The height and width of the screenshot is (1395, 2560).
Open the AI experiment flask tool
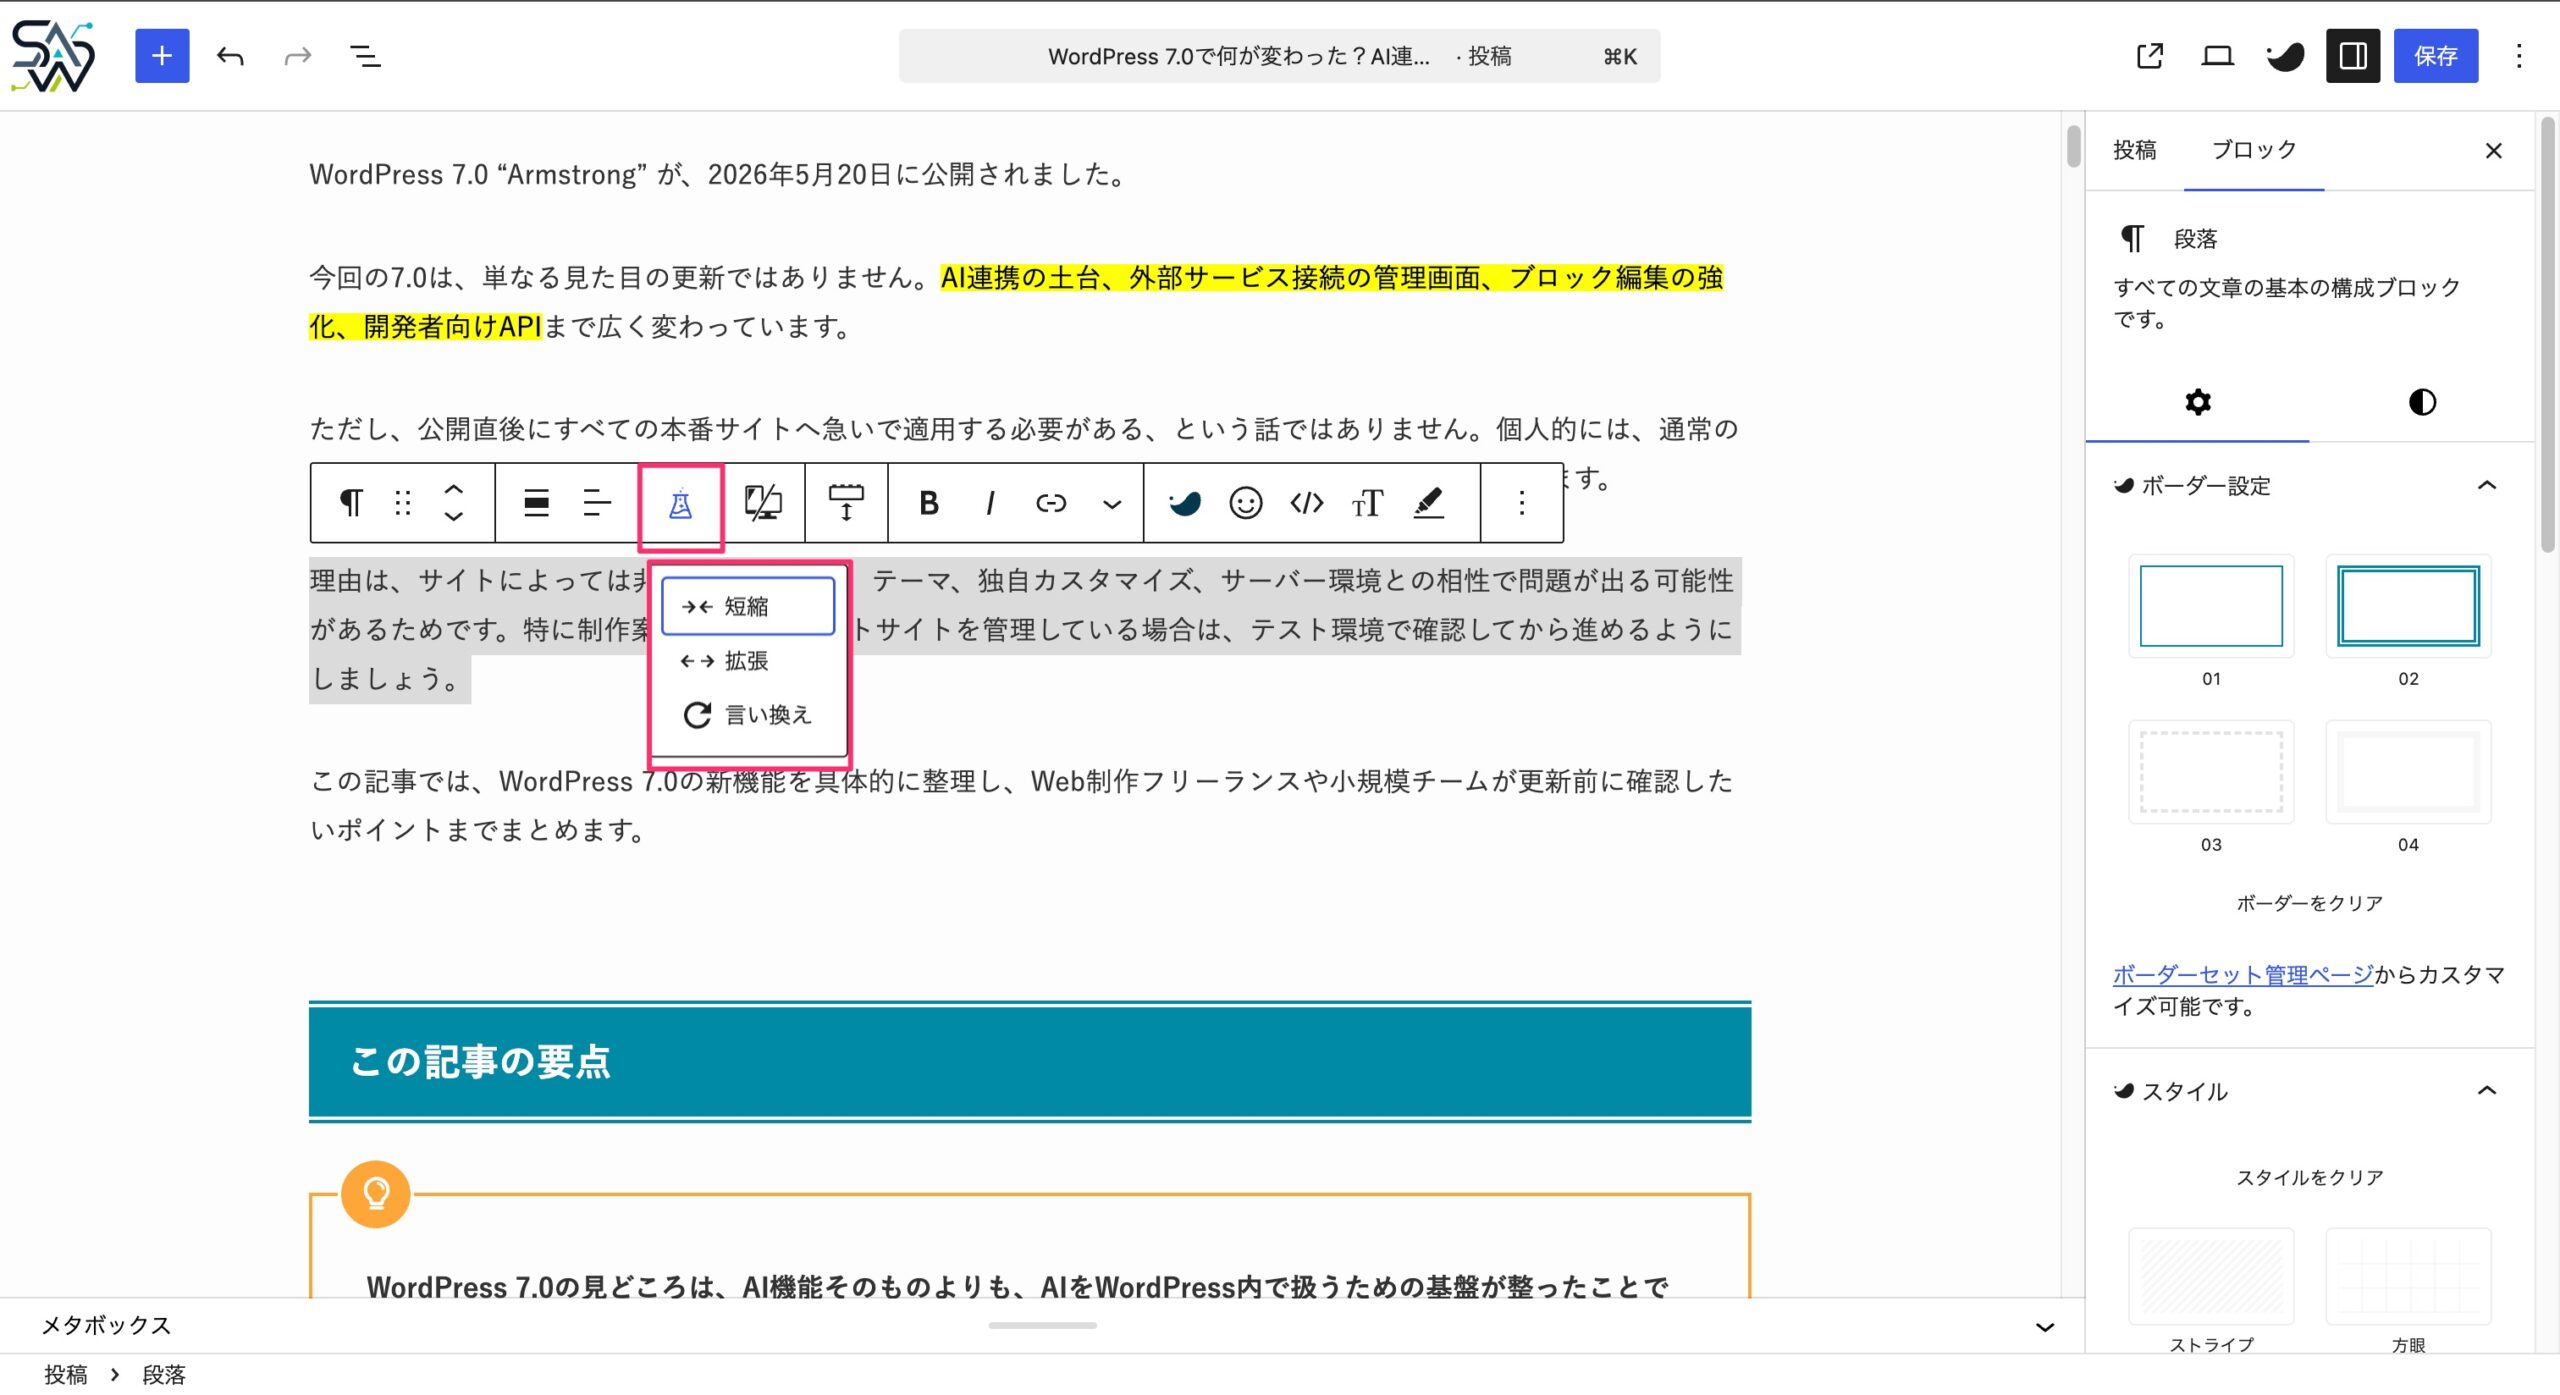681,504
